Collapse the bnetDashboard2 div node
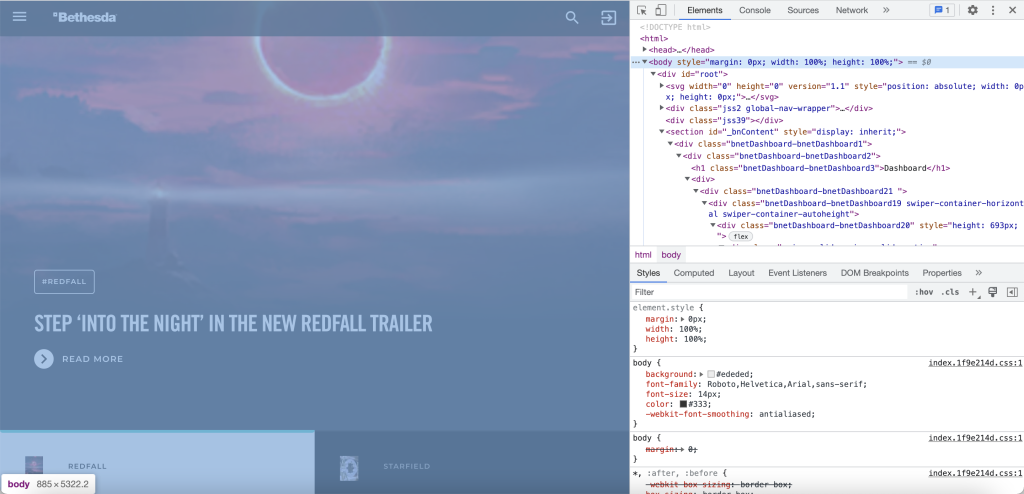The height and width of the screenshot is (494, 1024). click(679, 156)
